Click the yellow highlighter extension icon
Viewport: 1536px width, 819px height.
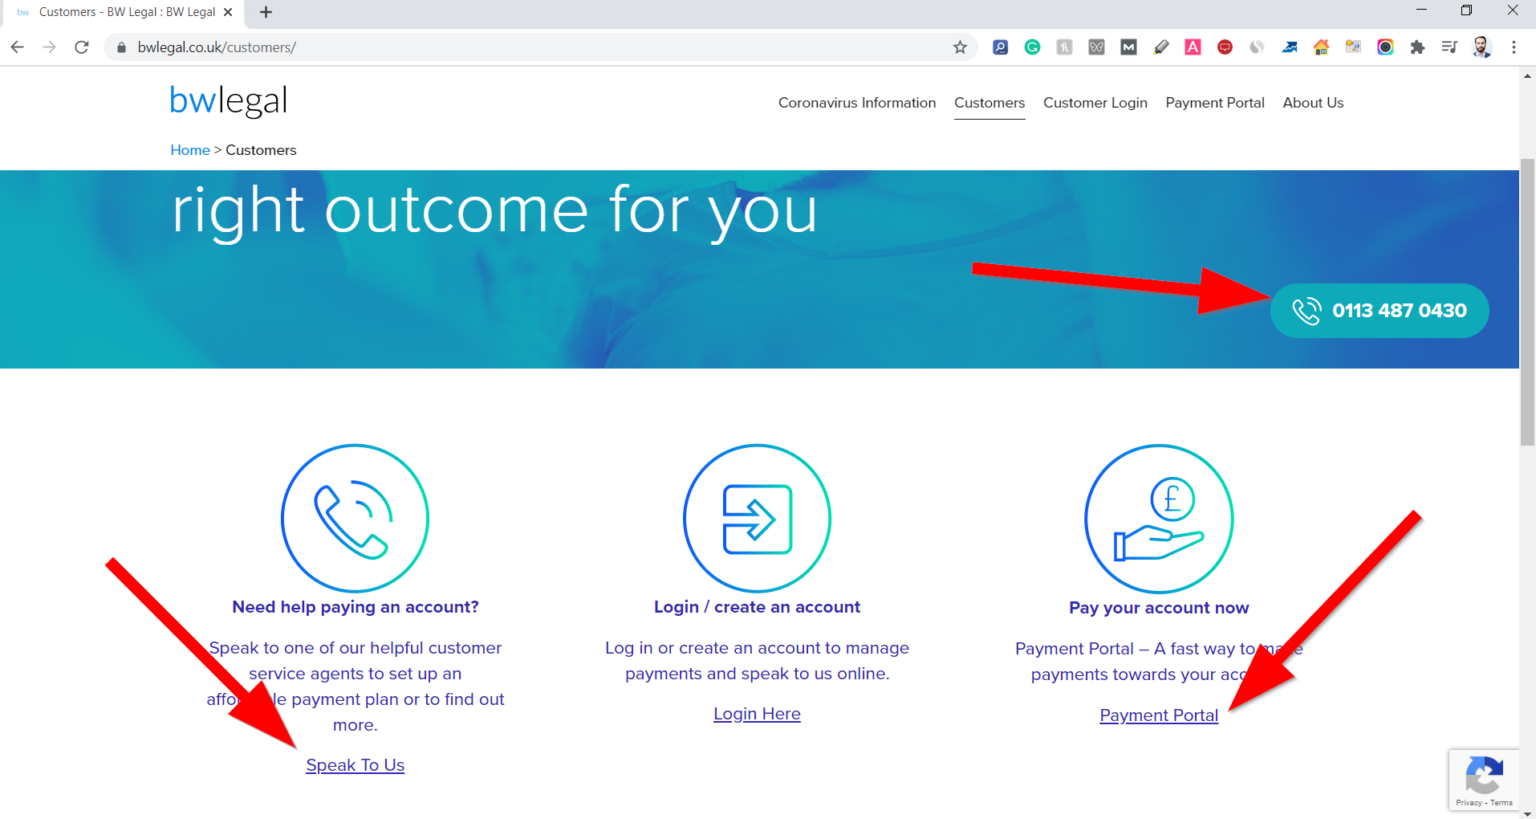tap(1161, 47)
